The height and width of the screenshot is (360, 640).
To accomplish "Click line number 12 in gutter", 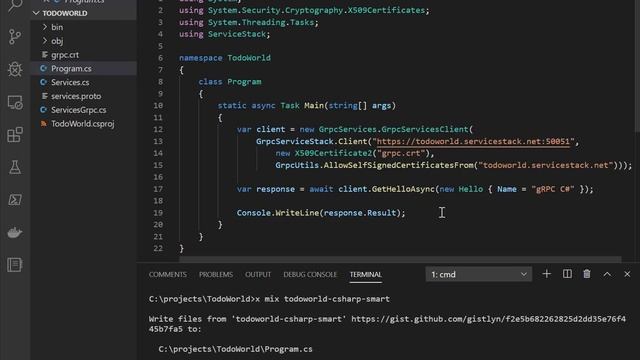I will click(158, 129).
